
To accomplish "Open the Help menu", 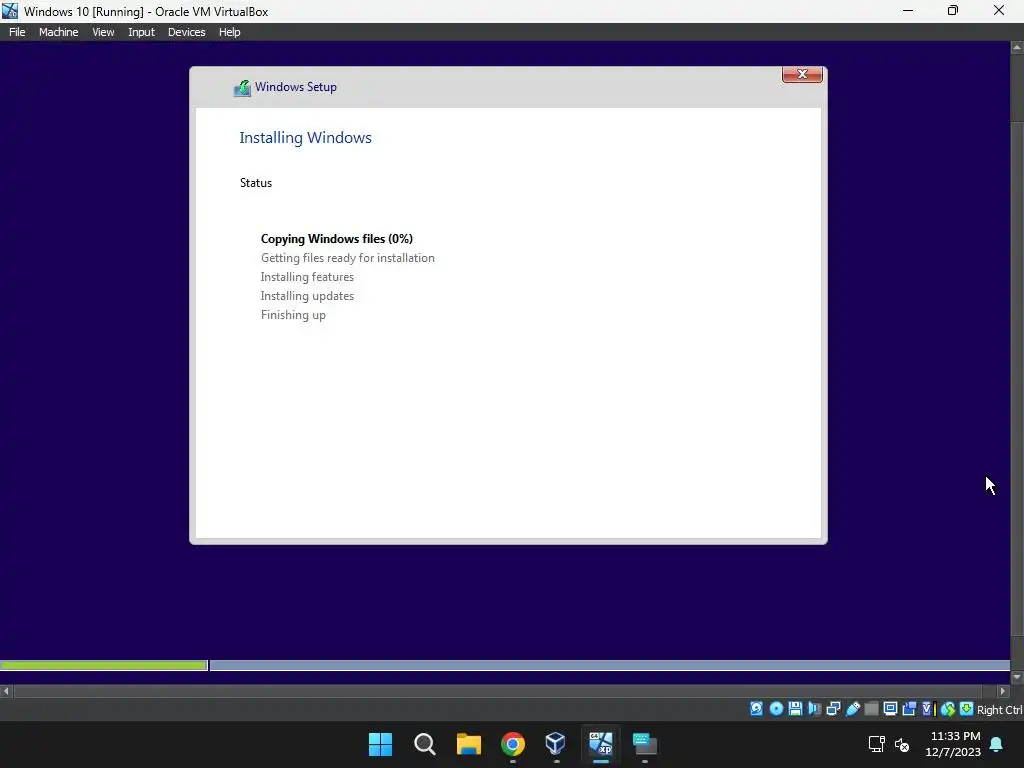I will pos(229,32).
